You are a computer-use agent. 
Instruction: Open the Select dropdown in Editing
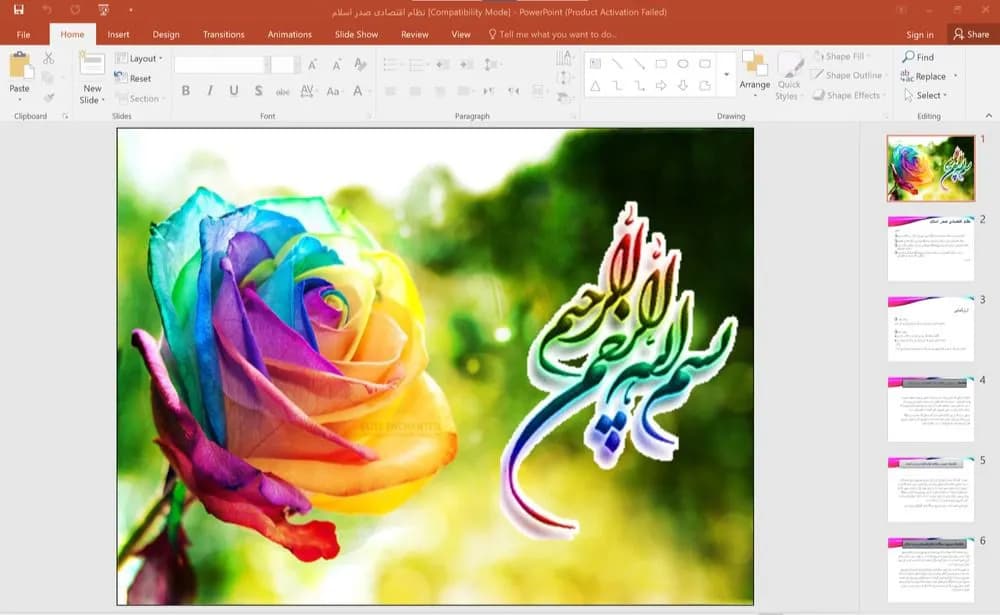[926, 95]
